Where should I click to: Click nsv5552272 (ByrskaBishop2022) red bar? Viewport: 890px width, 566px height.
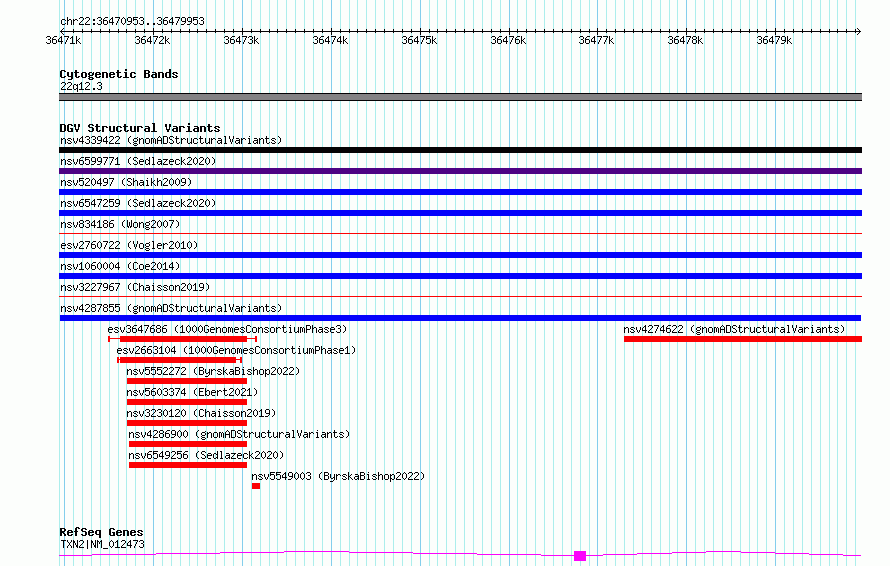click(x=187, y=381)
